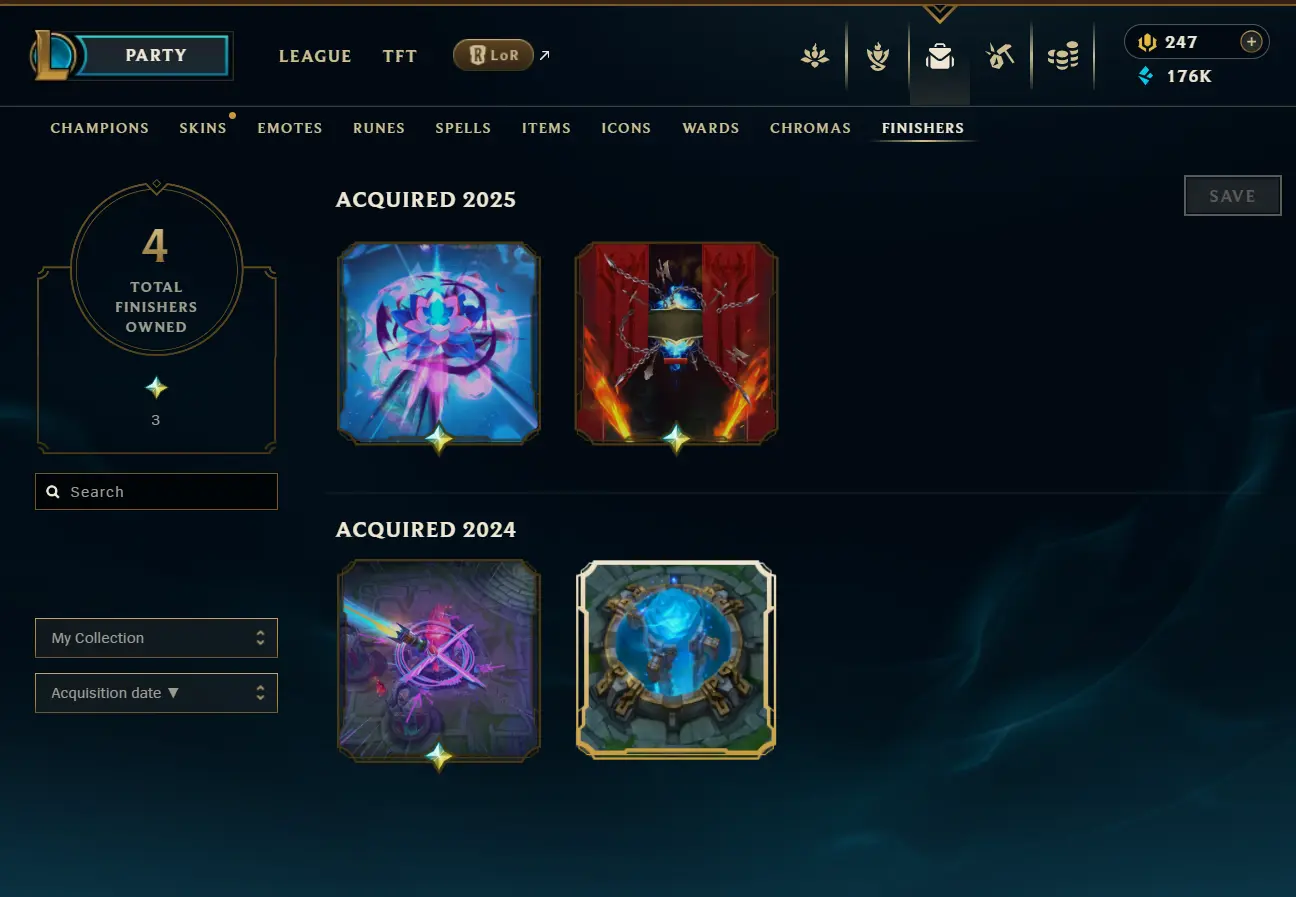Open the Collection briefcase icon
The width and height of the screenshot is (1296, 897).
point(939,57)
